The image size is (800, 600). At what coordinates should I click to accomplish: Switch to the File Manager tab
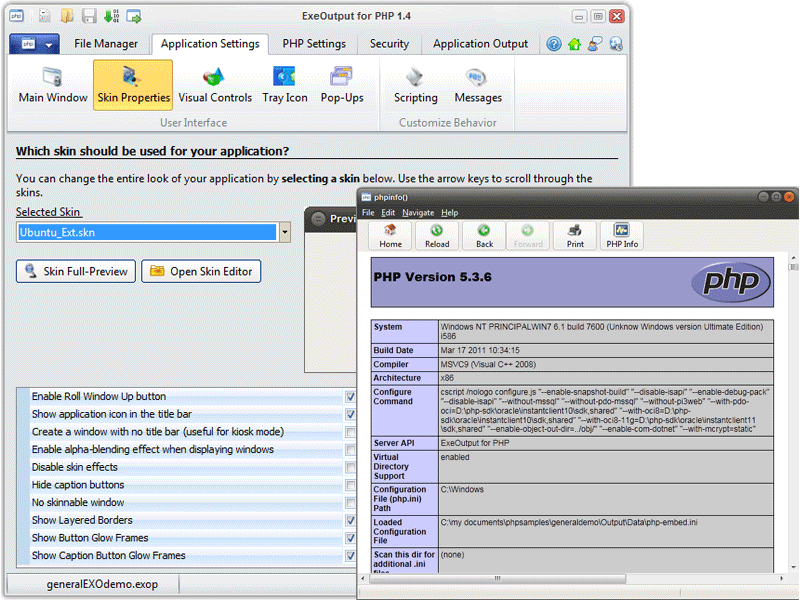click(106, 44)
